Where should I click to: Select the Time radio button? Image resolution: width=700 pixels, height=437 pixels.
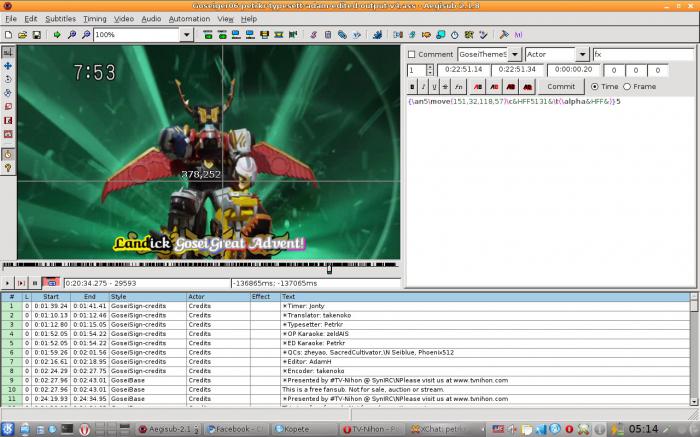[594, 87]
